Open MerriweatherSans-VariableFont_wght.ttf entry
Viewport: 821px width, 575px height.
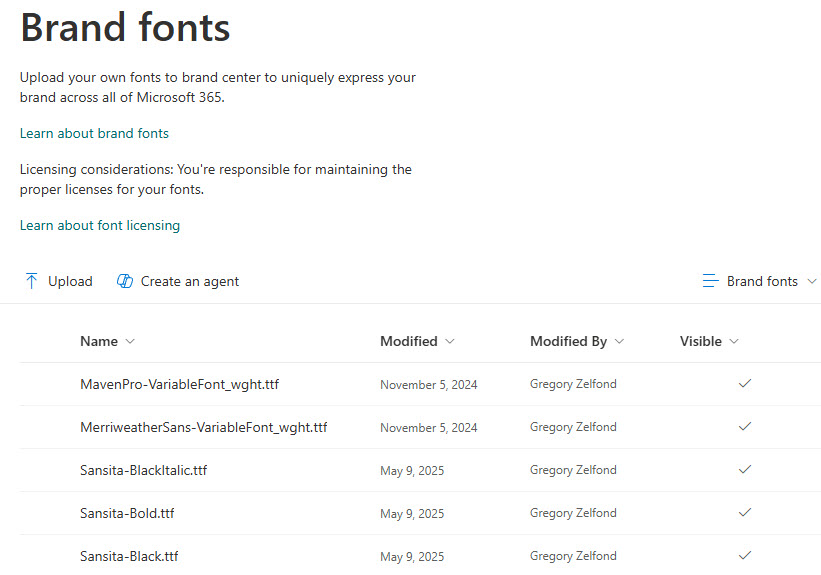pyautogui.click(x=203, y=427)
